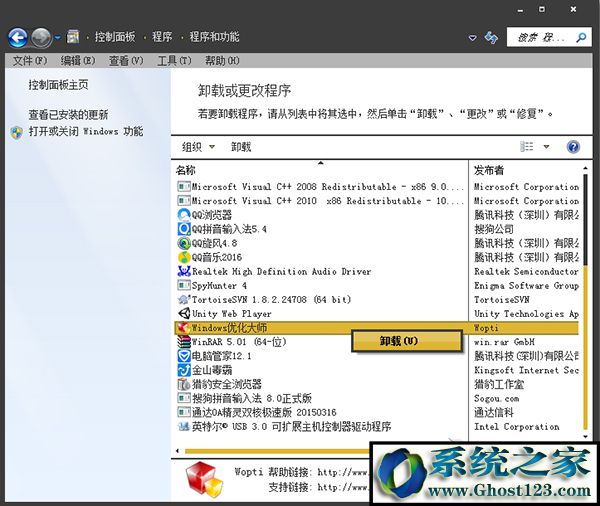Click the 通达OA精灵双核极速版 icon
600x506 pixels.
pyautogui.click(x=184, y=412)
